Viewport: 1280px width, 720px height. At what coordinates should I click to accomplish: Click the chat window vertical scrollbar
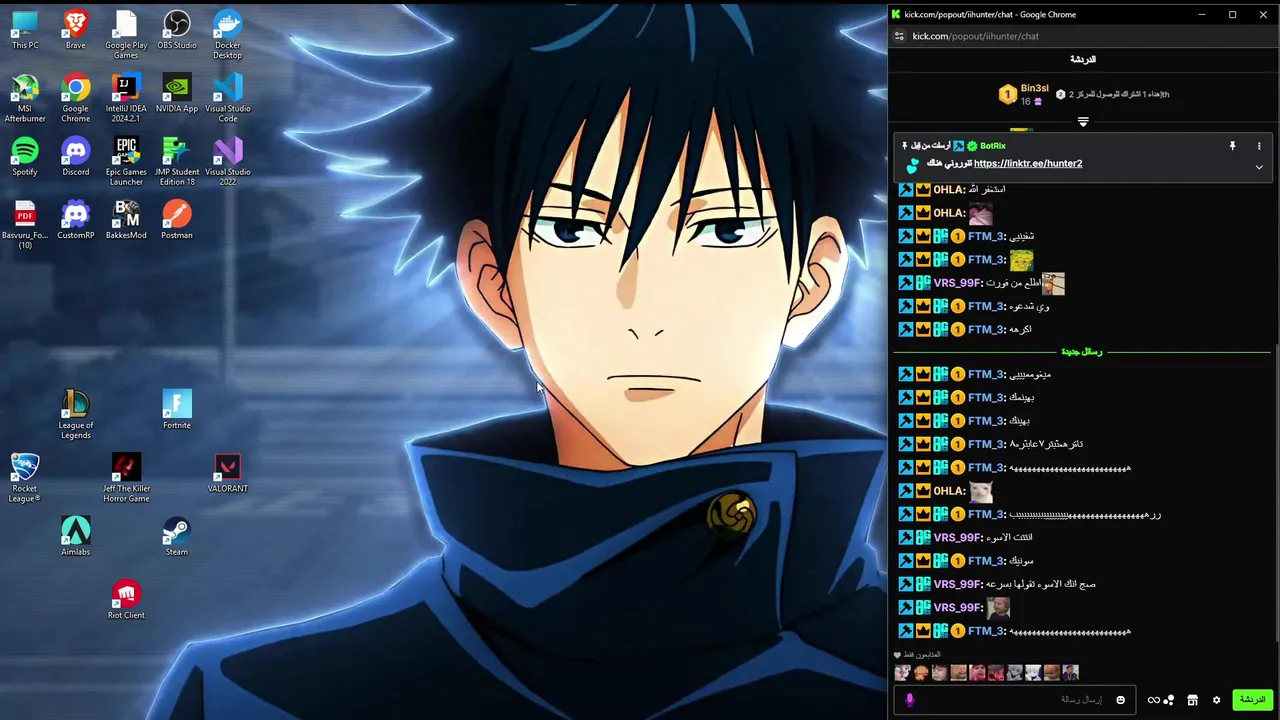[x=1275, y=490]
